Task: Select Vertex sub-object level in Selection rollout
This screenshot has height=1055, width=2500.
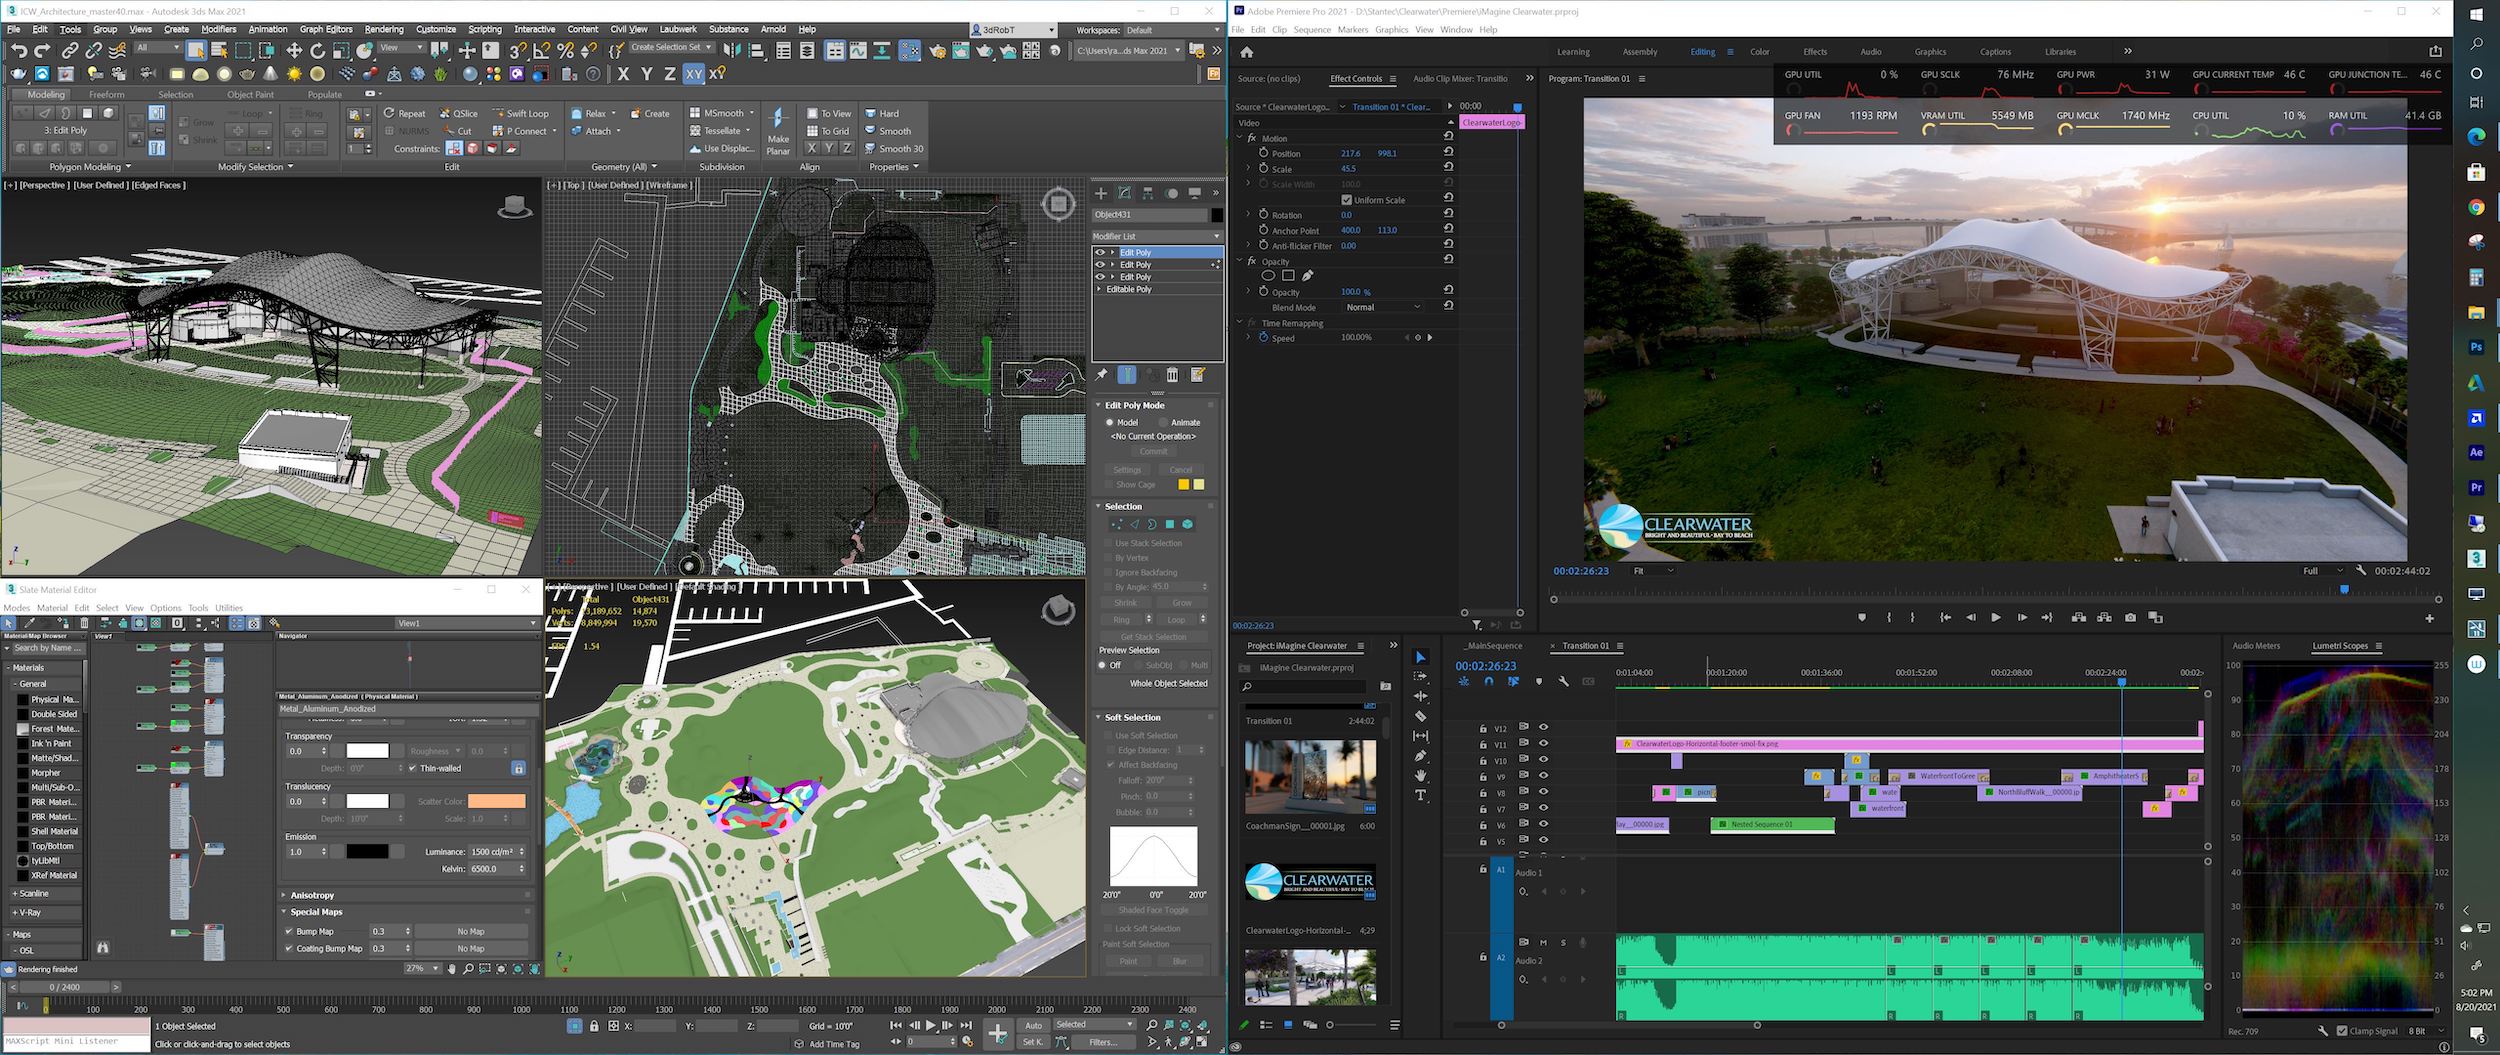Action: [1118, 524]
